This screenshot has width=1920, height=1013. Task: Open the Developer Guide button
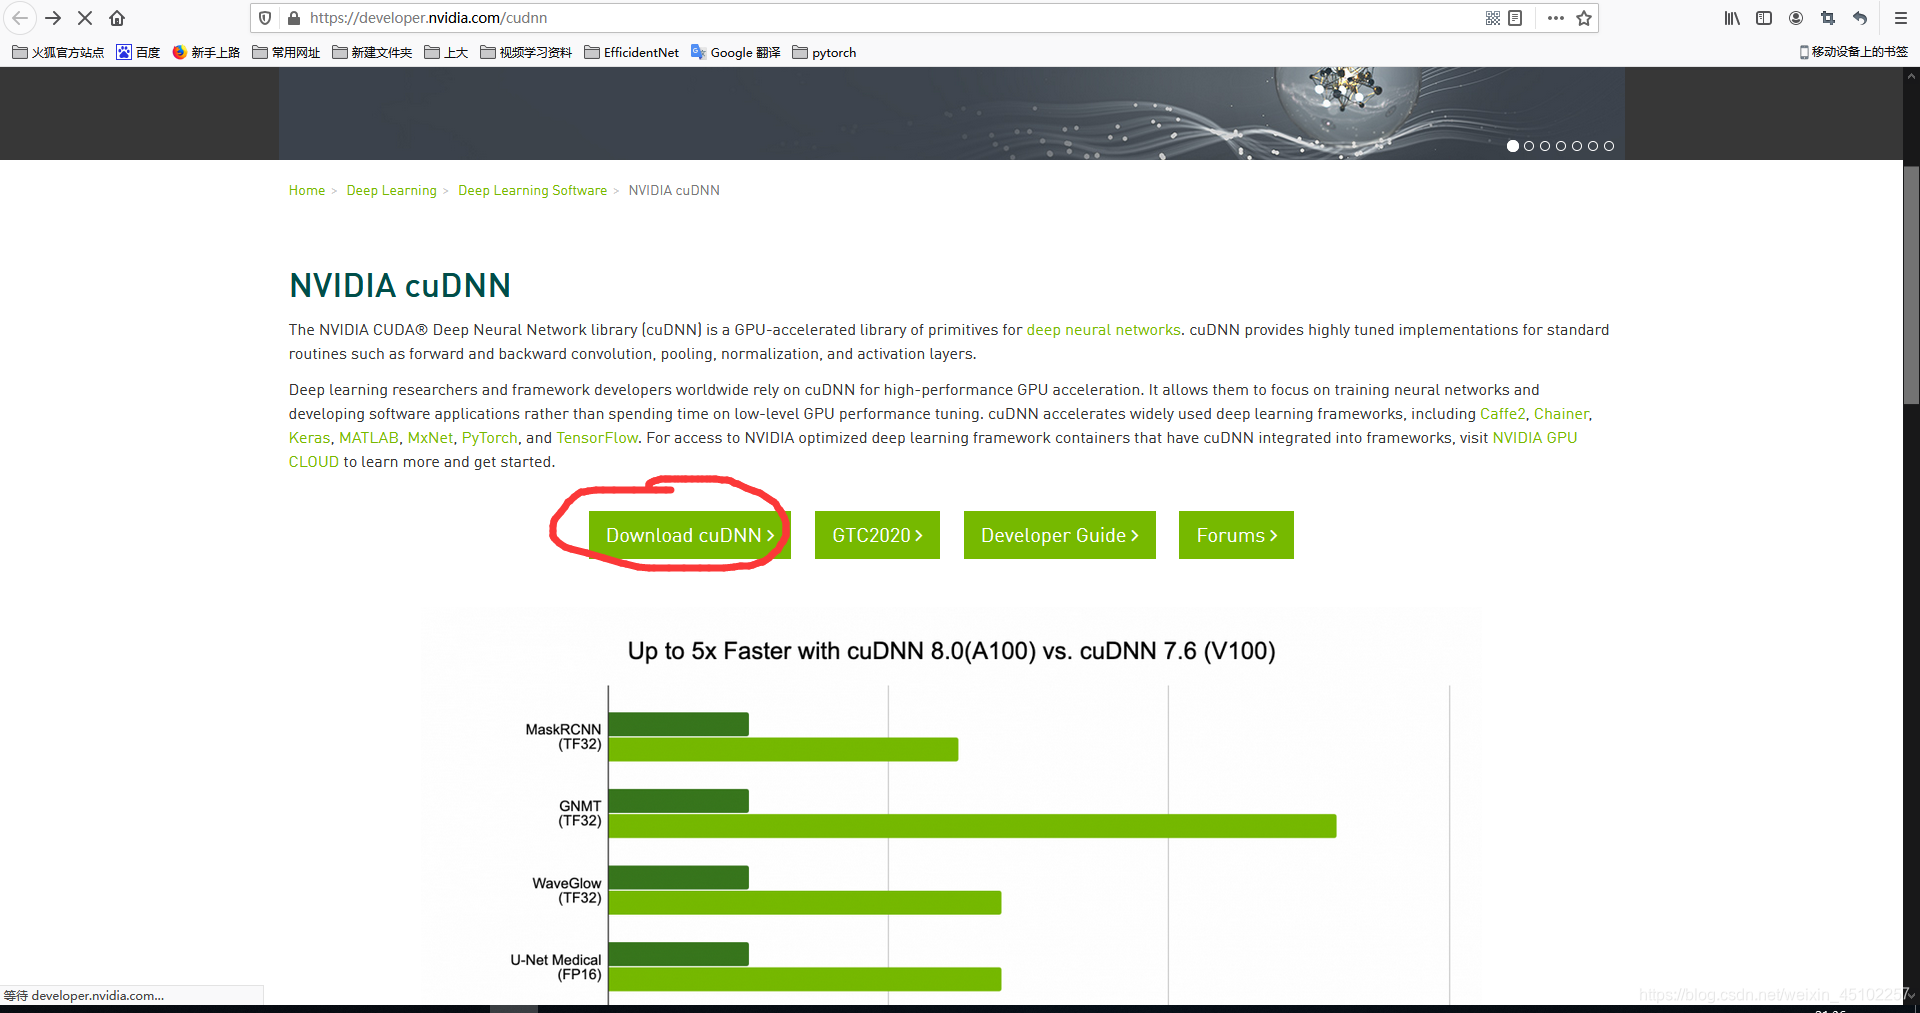pyautogui.click(x=1060, y=535)
